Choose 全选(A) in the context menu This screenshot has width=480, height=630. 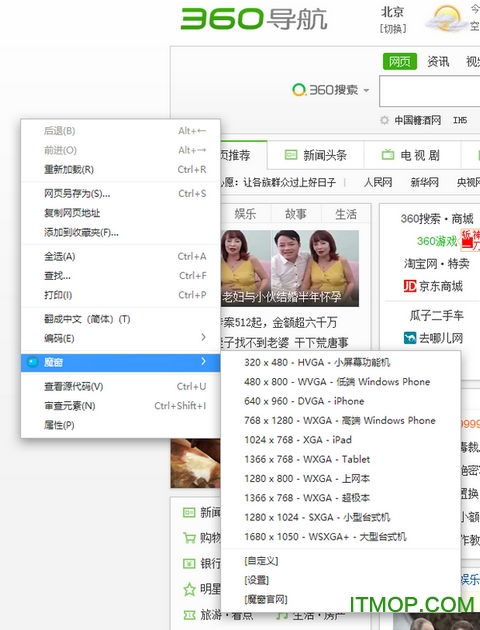coord(120,256)
